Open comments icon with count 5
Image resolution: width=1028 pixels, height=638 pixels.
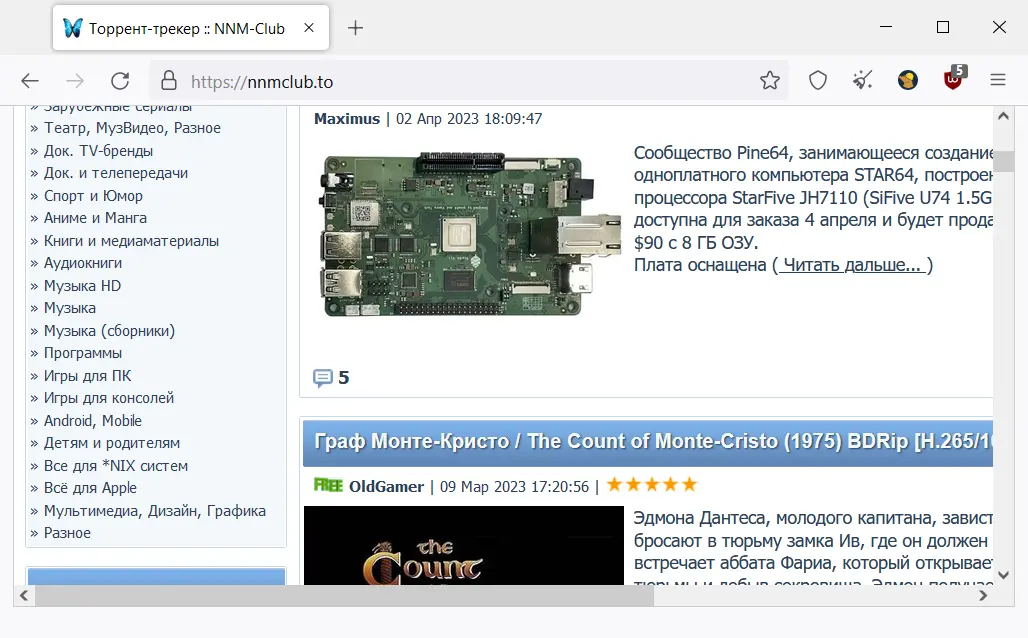(x=331, y=378)
